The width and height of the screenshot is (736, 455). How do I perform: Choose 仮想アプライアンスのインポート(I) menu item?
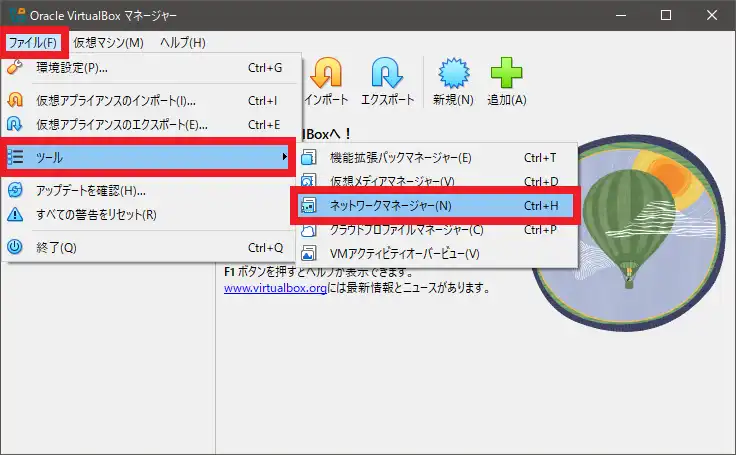(115, 100)
